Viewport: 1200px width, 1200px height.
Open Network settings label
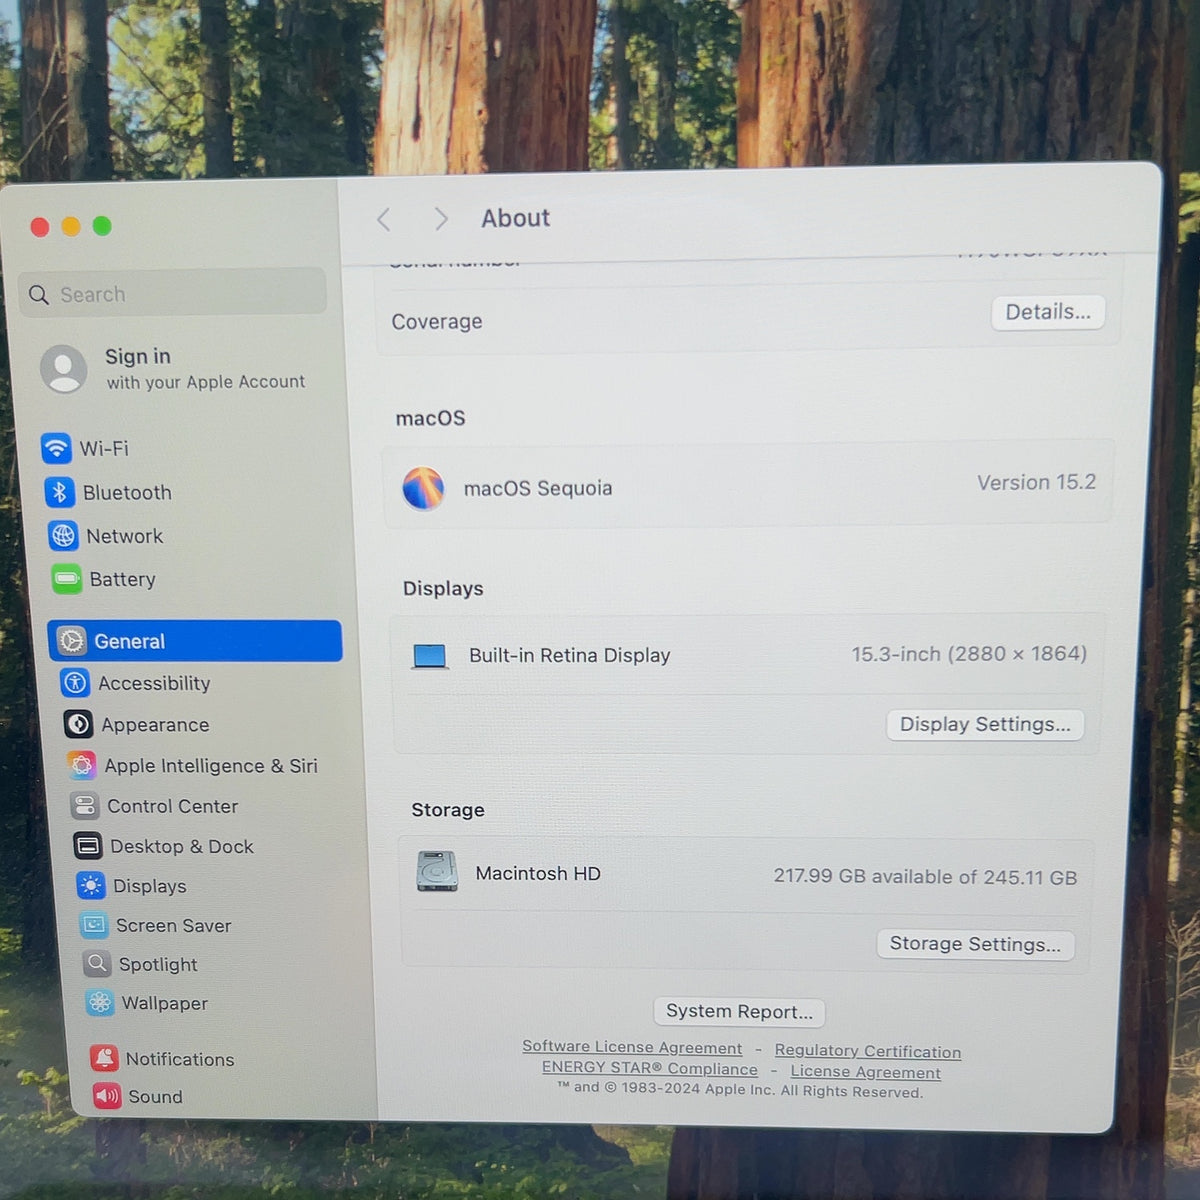[x=125, y=536]
